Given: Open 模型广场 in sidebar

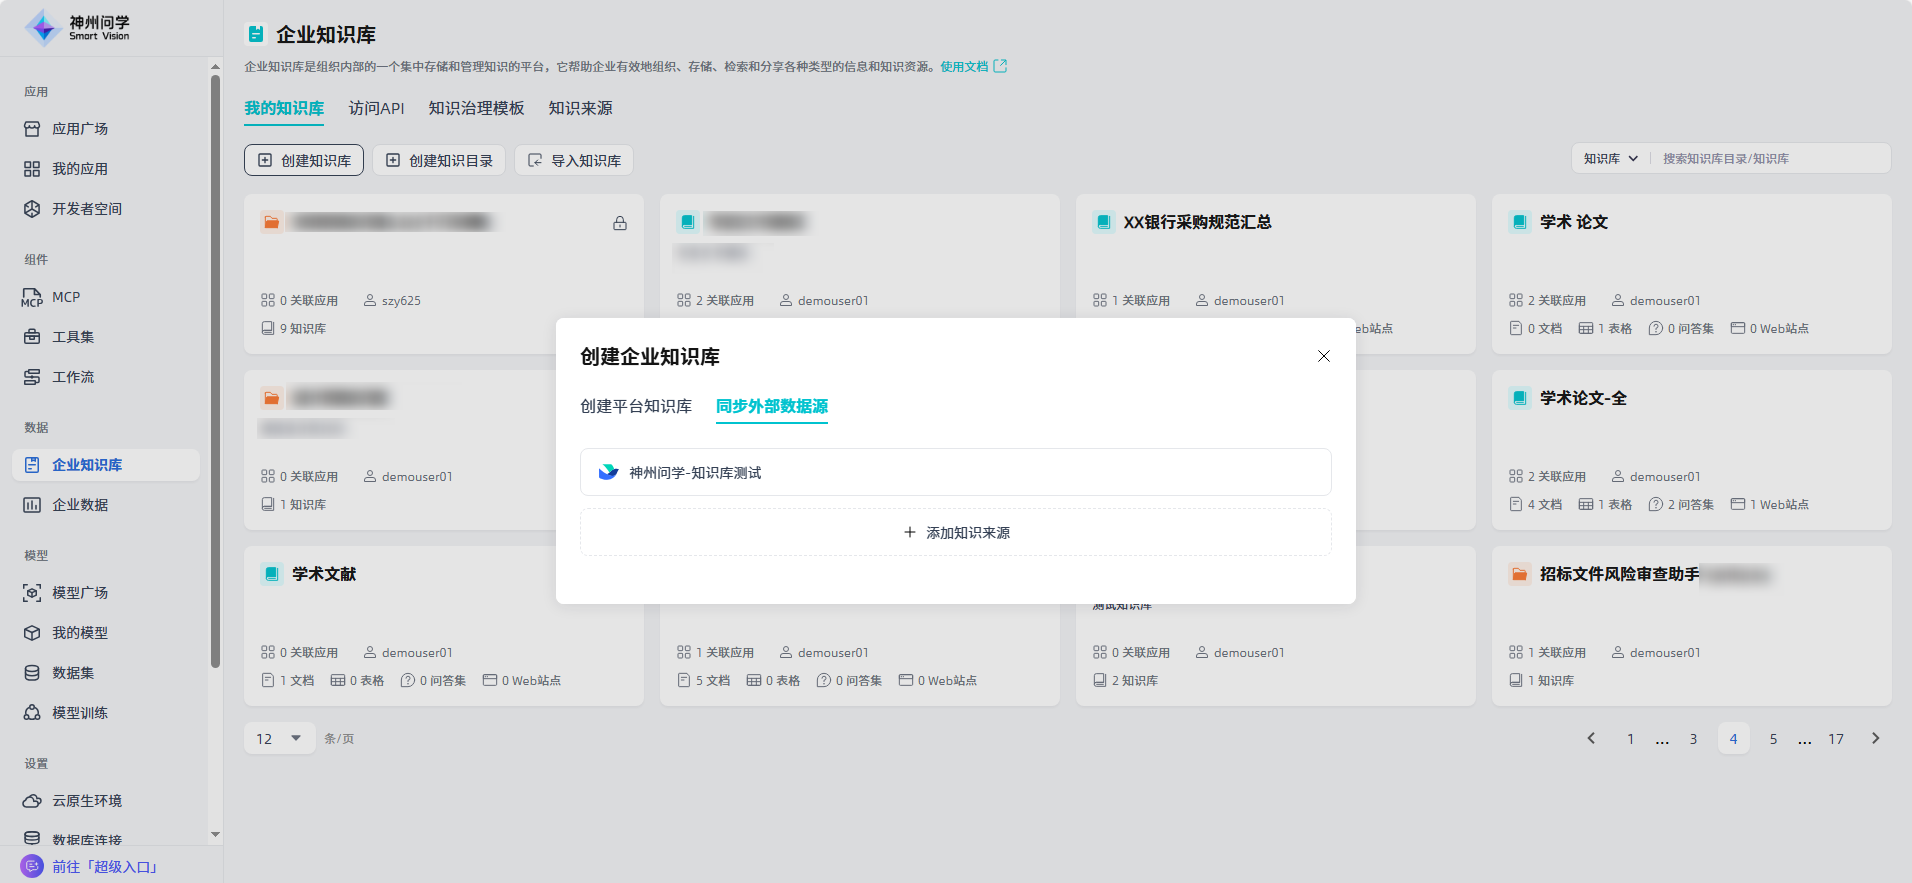Looking at the screenshot, I should pyautogui.click(x=80, y=593).
